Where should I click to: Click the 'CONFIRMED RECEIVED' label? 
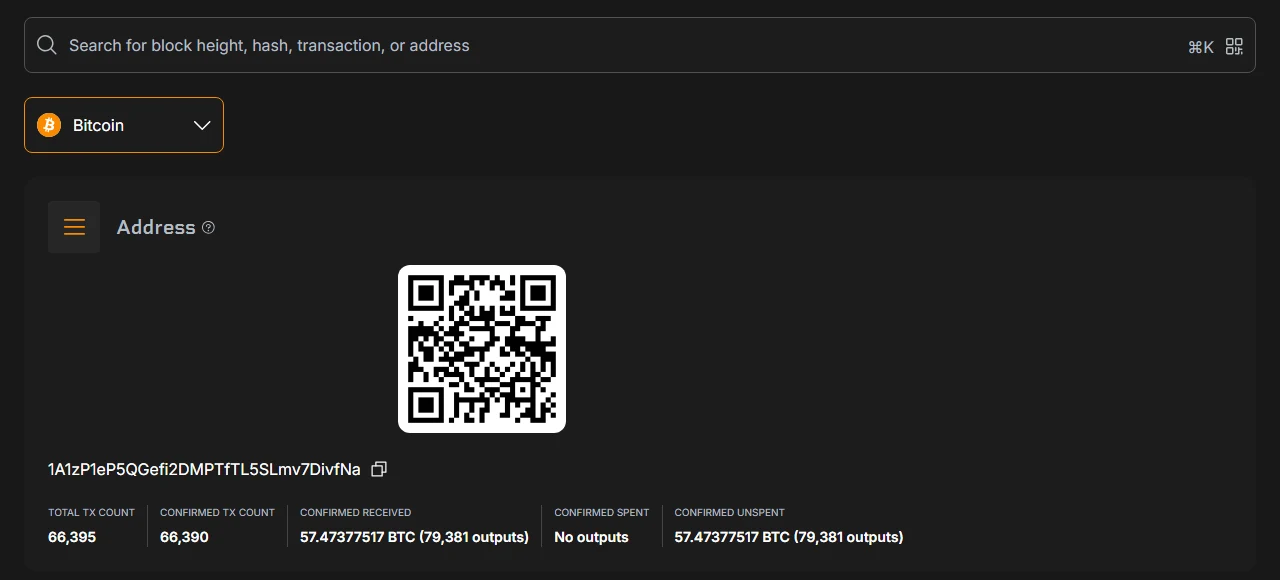(355, 512)
